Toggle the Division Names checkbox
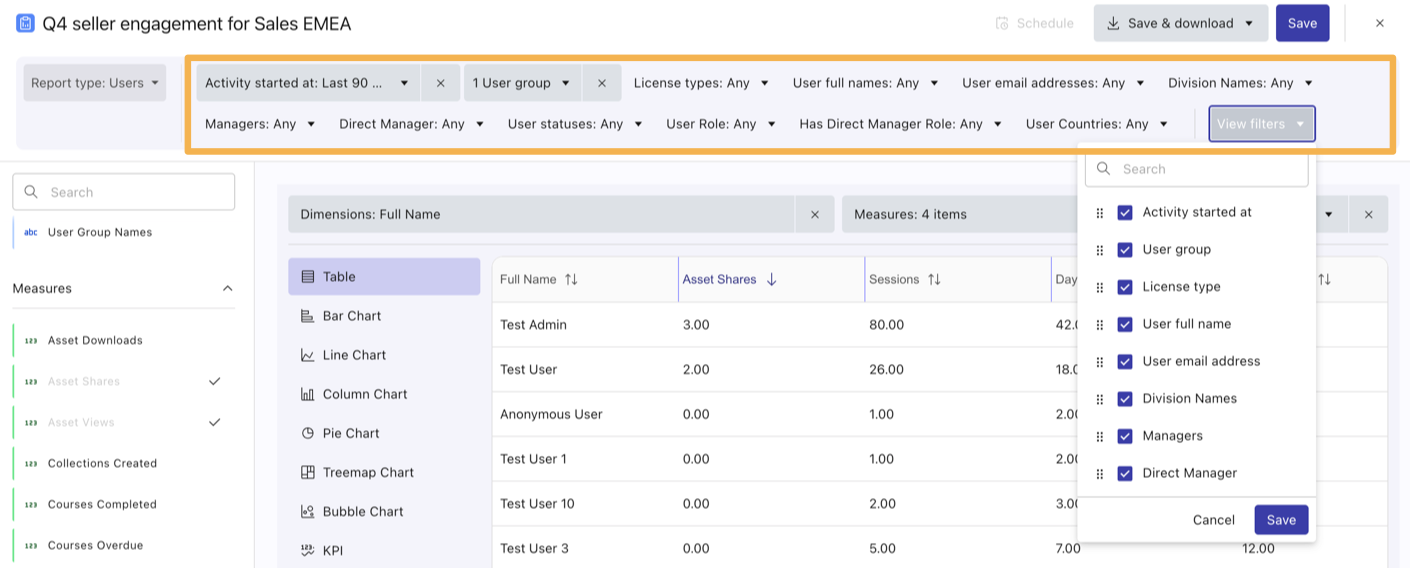 1125,399
